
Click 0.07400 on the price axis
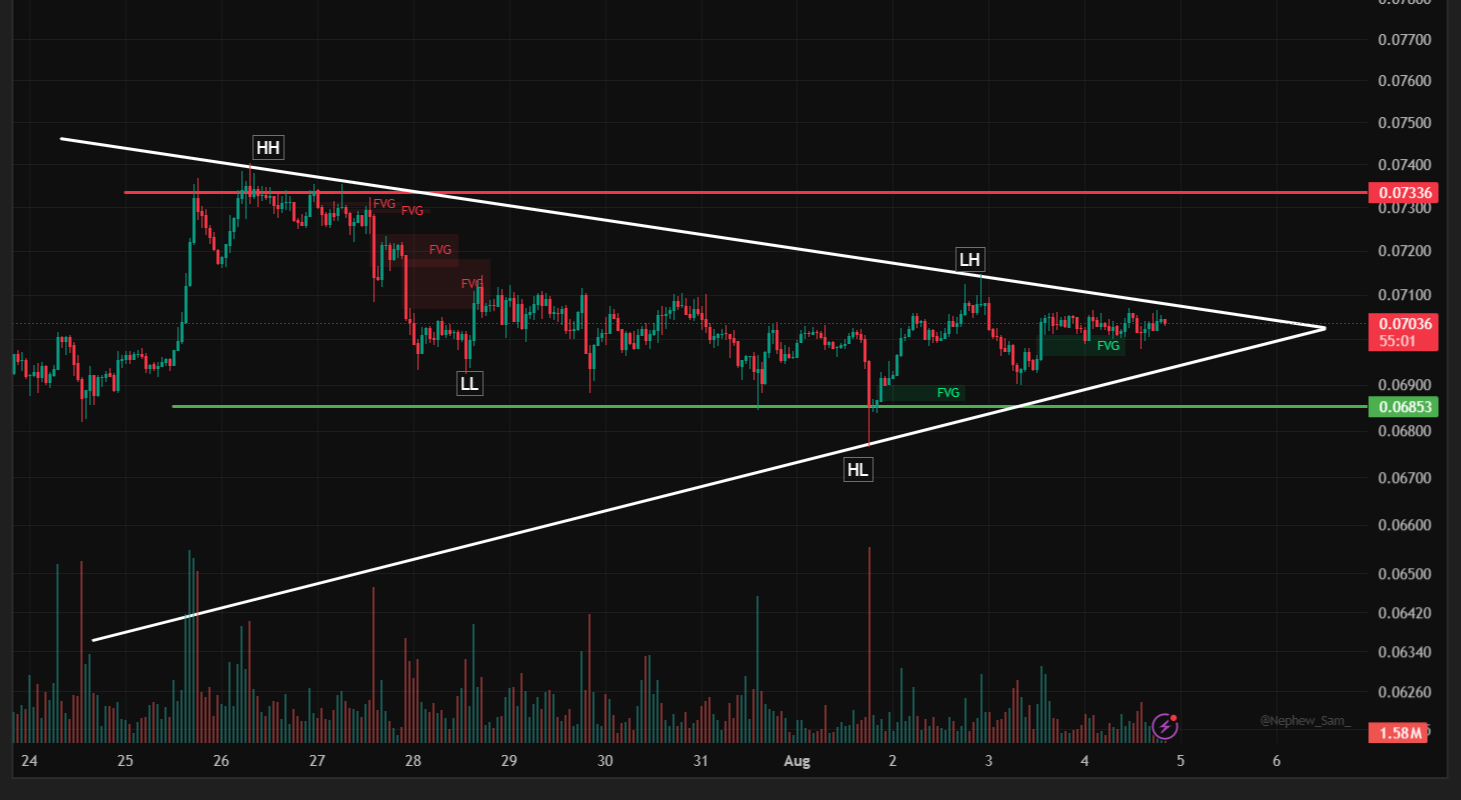coord(1405,164)
